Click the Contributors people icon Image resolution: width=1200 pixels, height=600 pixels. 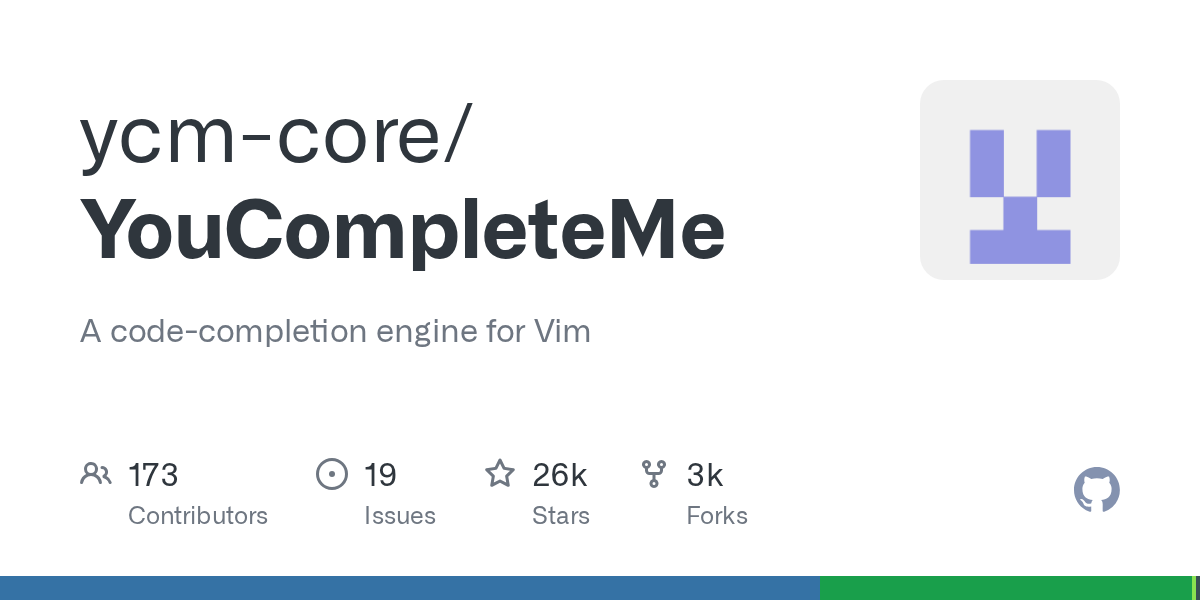[96, 473]
